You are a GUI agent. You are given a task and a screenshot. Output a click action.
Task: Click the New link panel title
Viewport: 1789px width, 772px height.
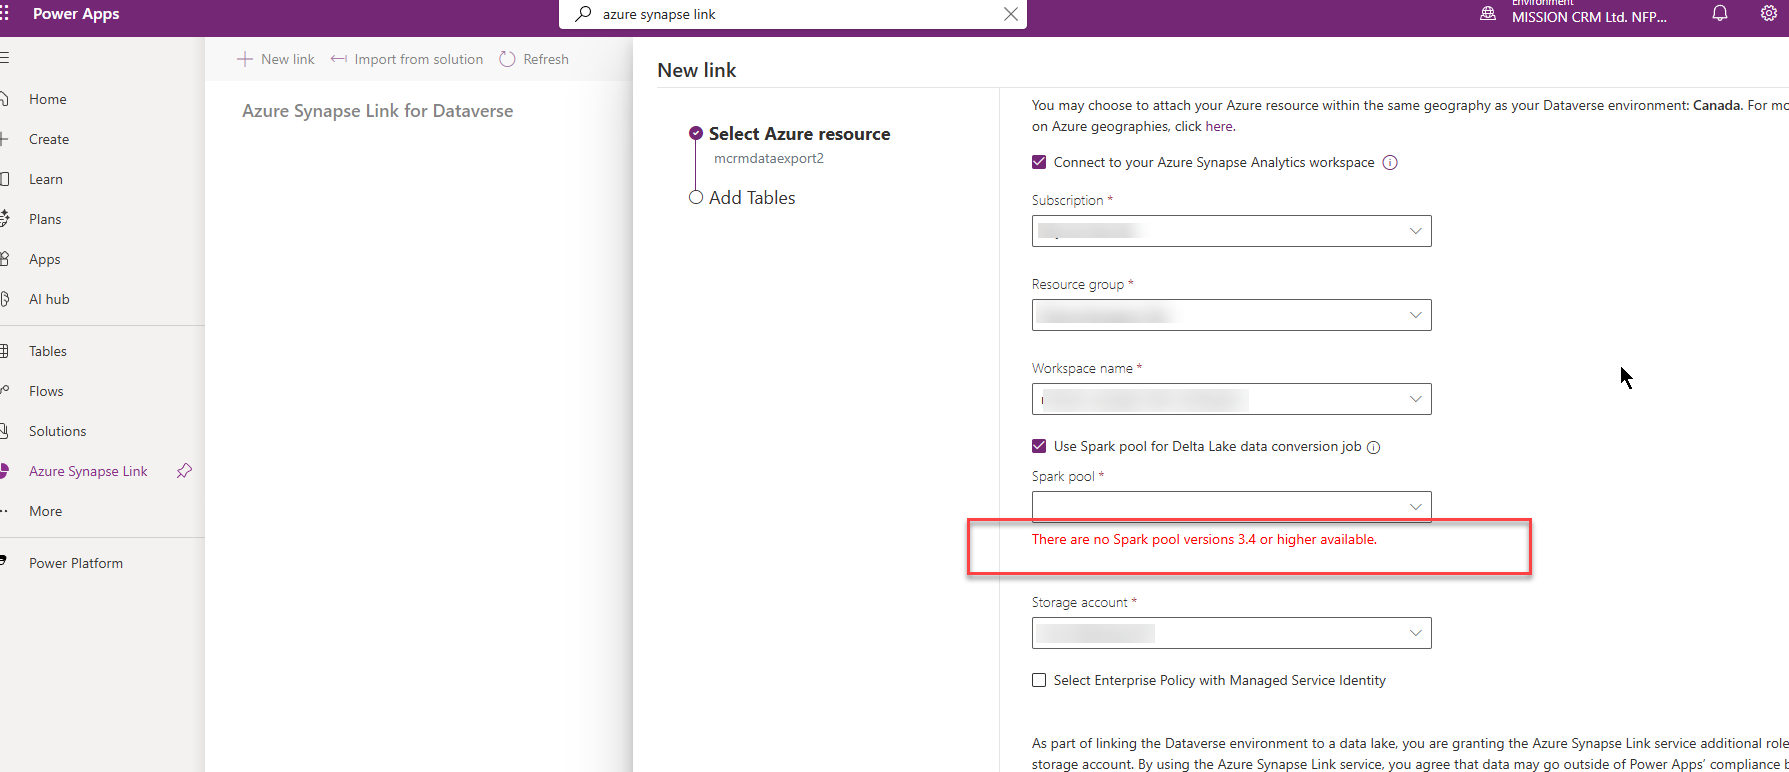pyautogui.click(x=696, y=70)
